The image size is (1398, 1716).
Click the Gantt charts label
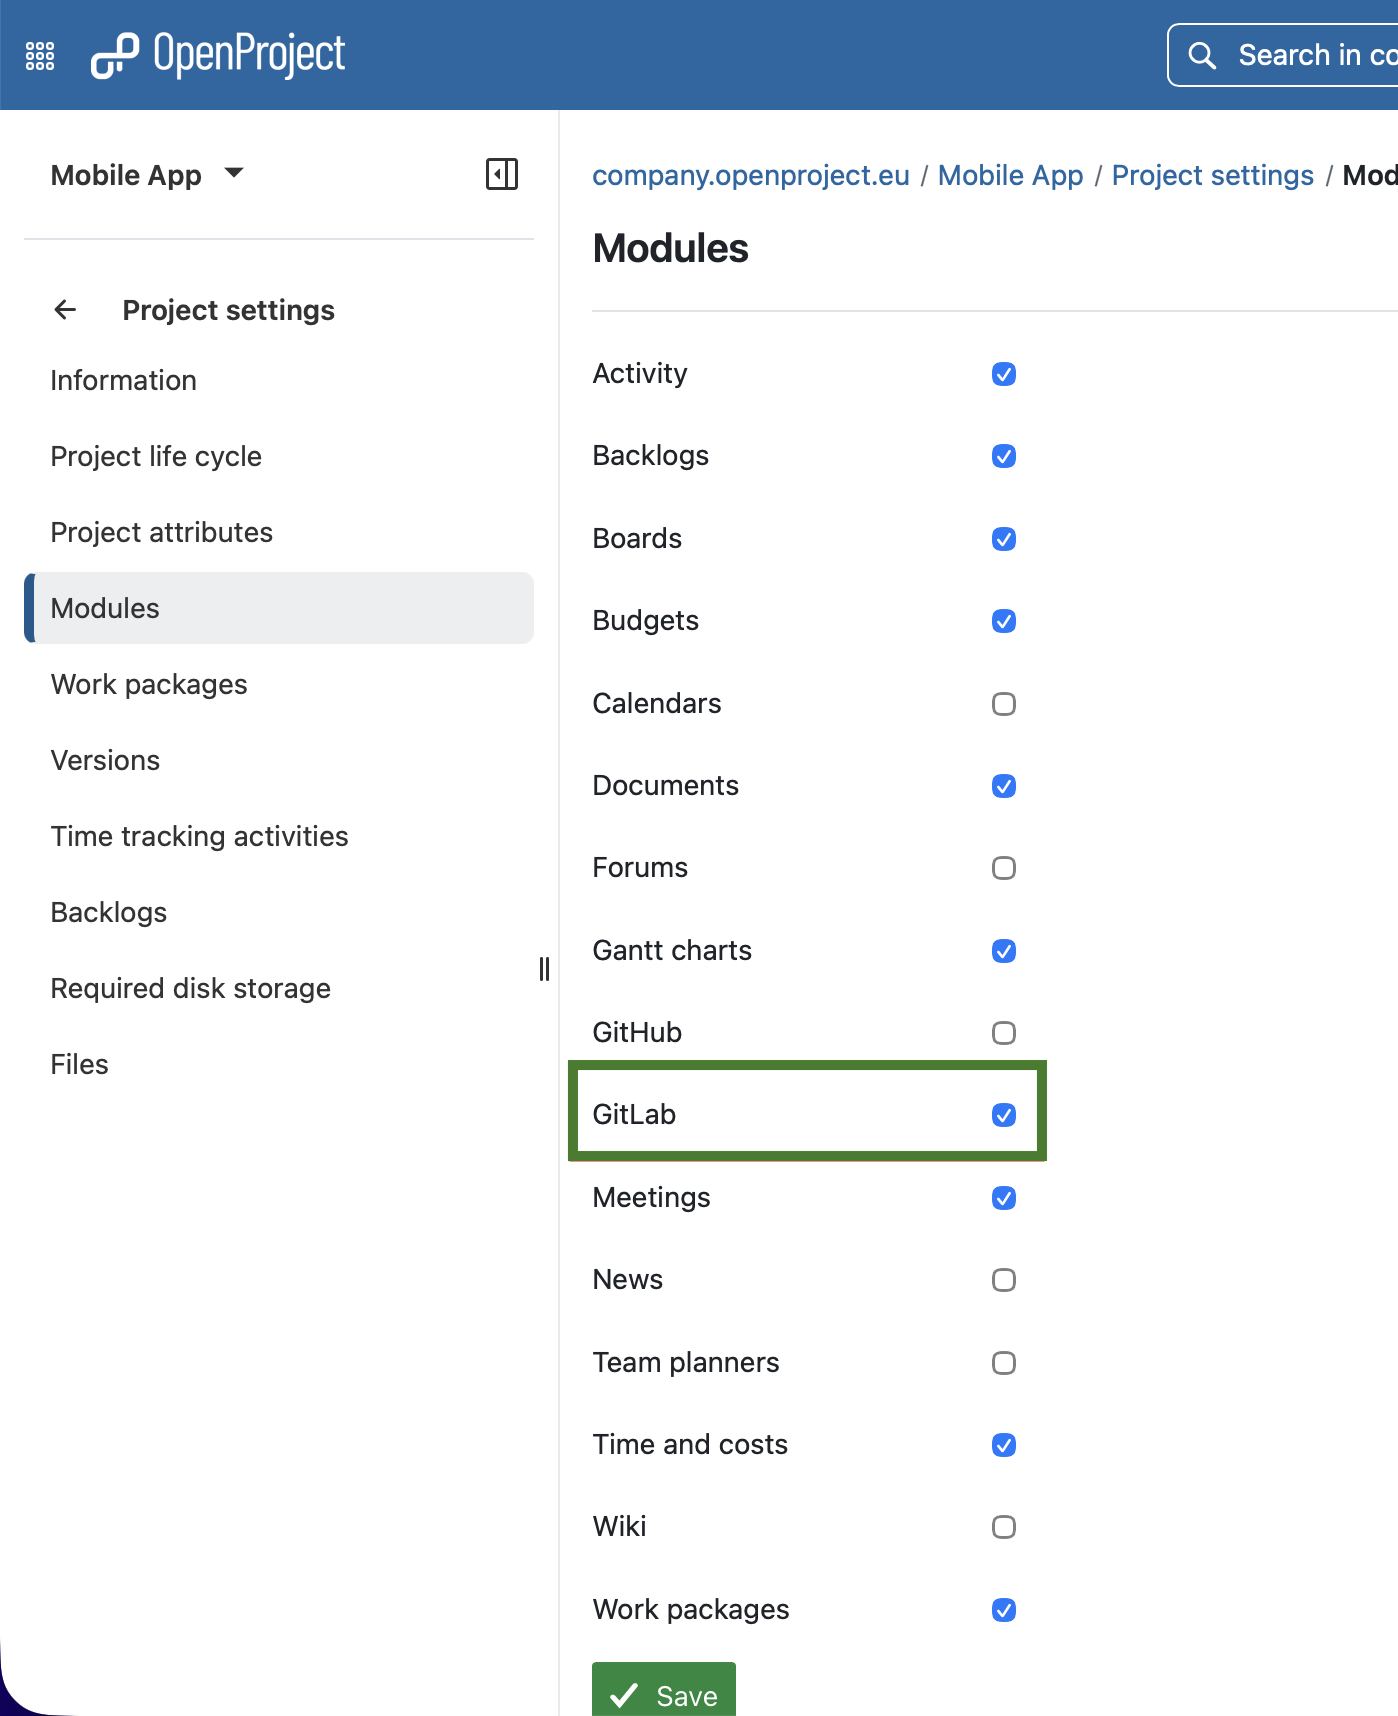672,950
